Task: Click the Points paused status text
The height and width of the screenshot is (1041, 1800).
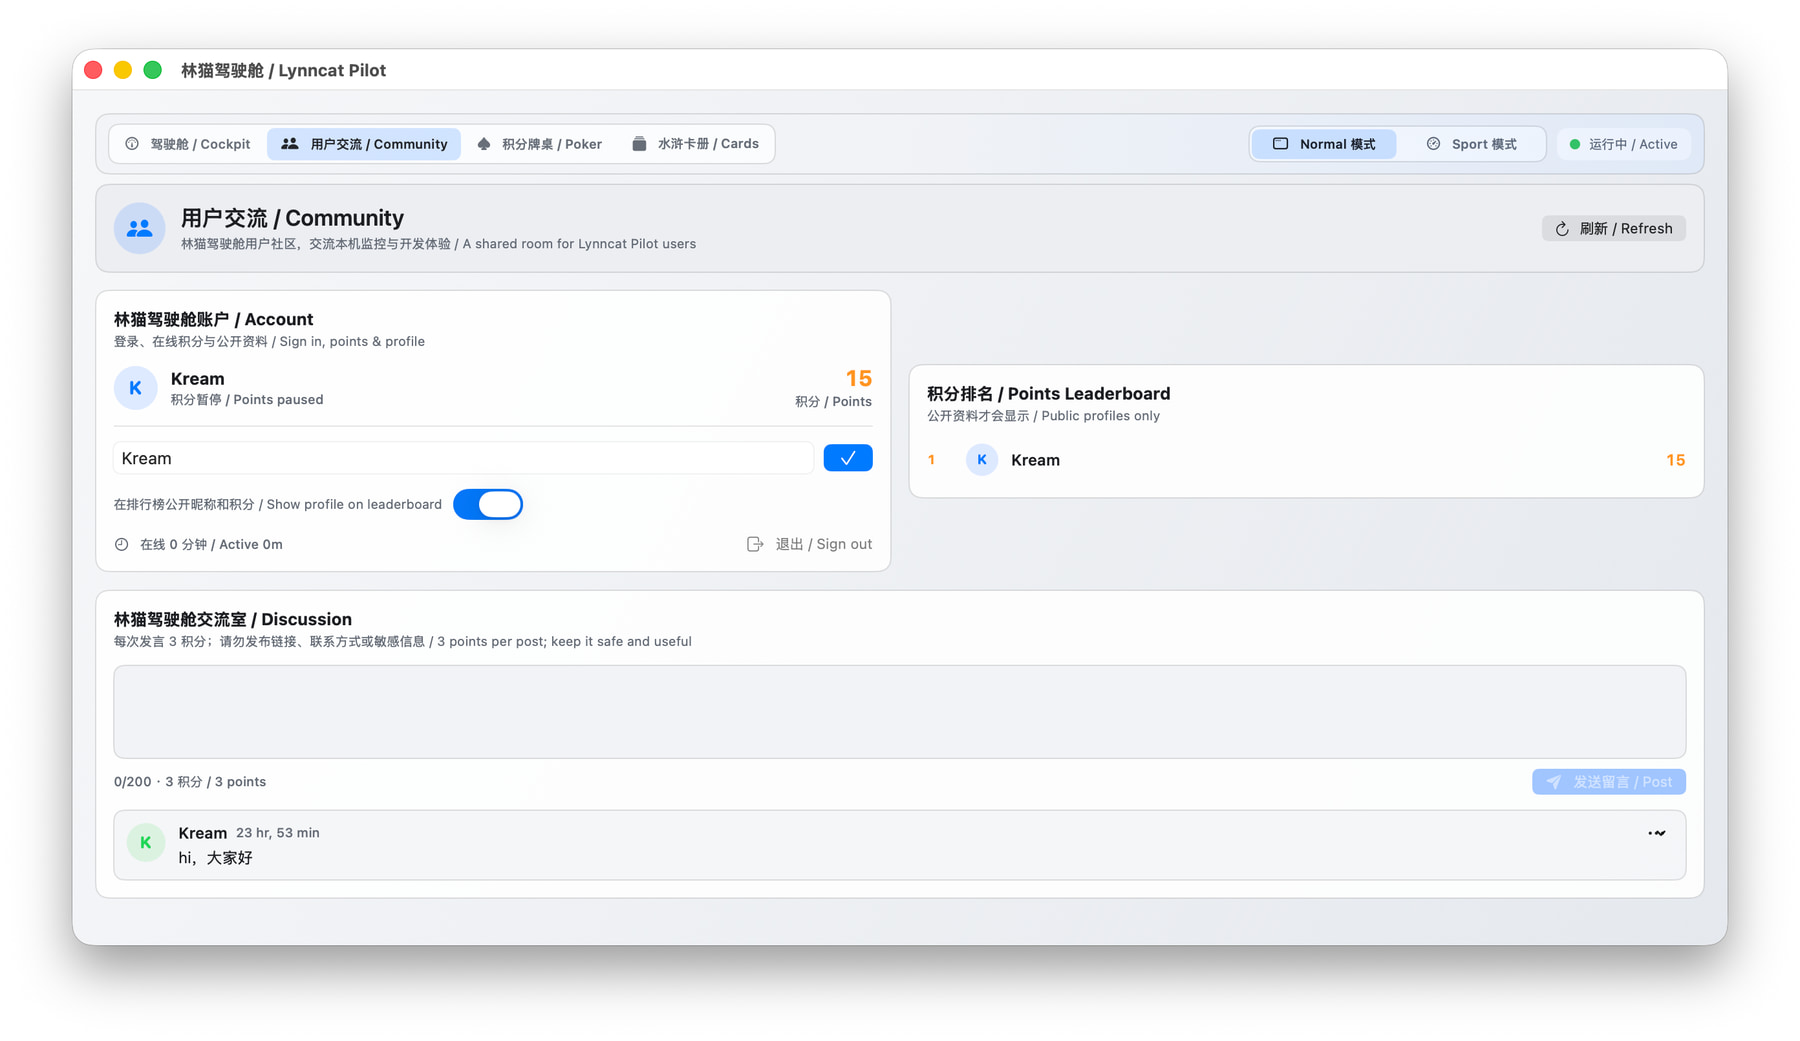Action: point(247,400)
